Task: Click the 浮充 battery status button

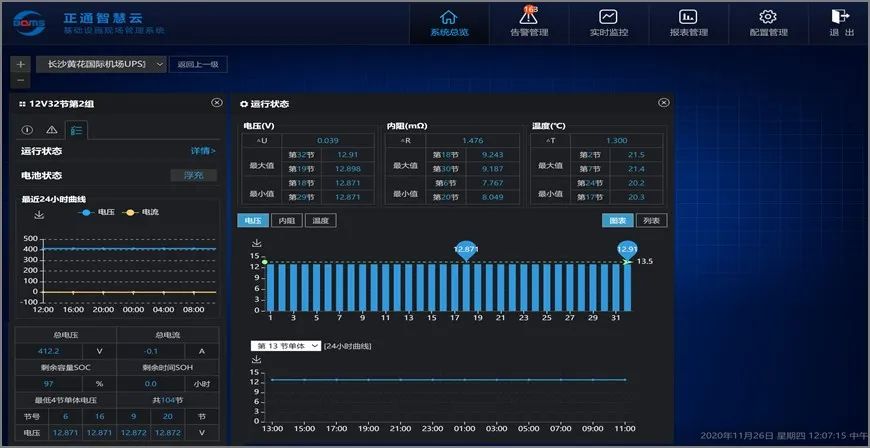Action: 194,175
